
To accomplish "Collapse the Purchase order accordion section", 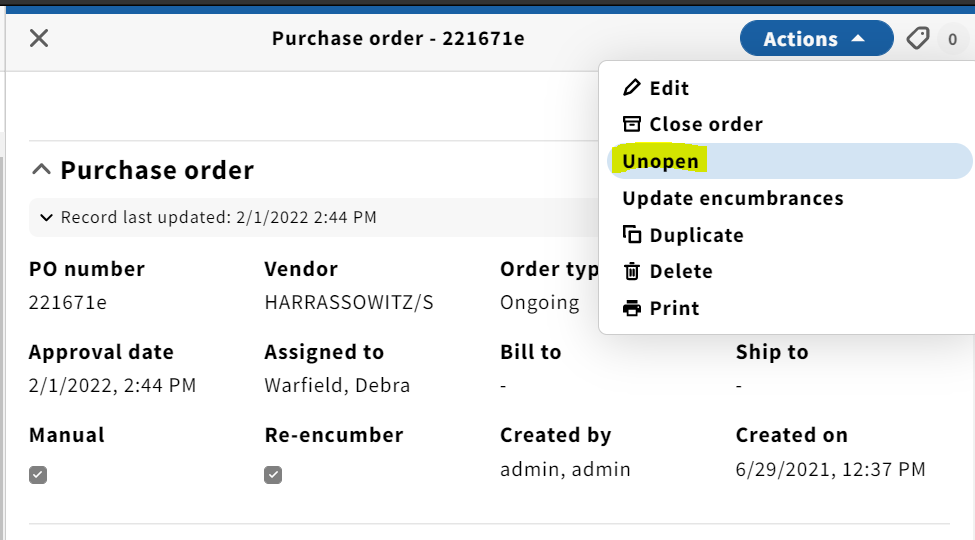I will 142,170.
